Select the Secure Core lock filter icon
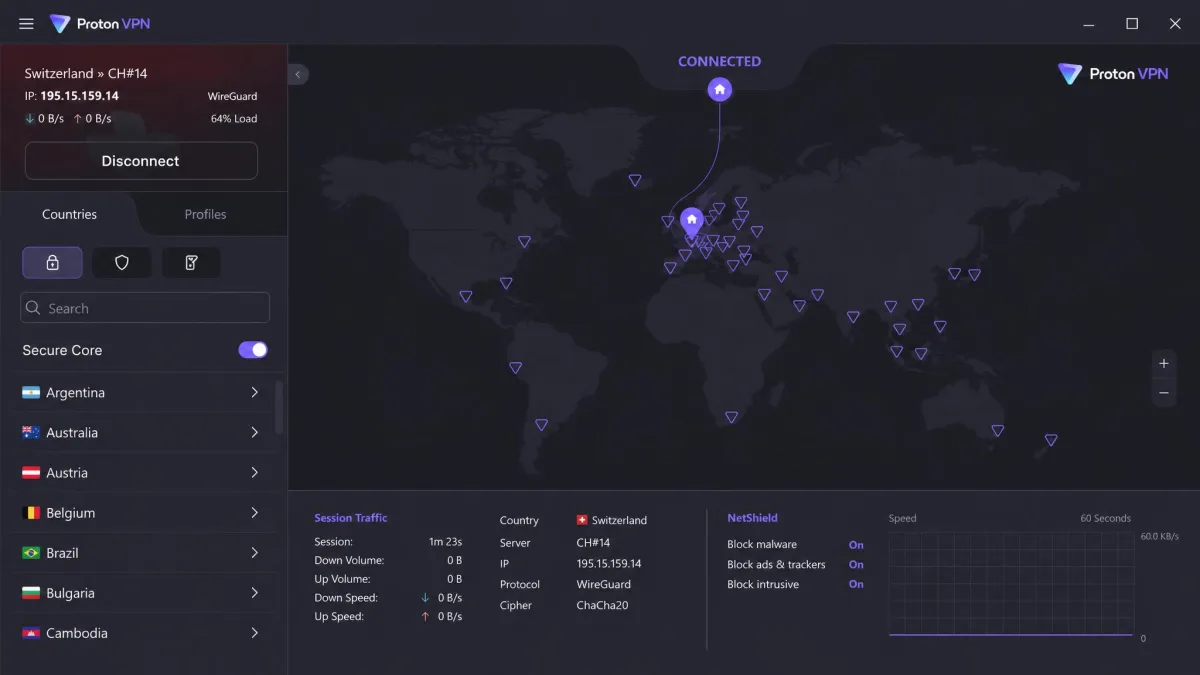The image size is (1200, 675). click(52, 263)
